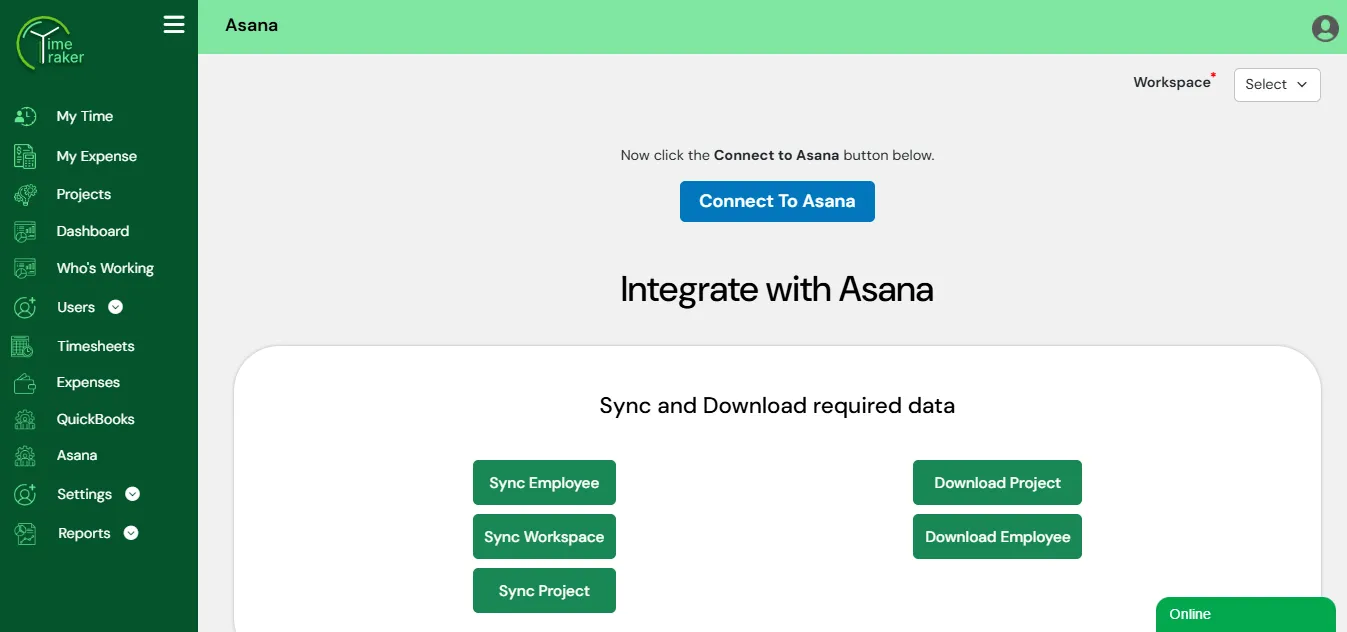
Task: Open the Online chat status widget
Action: [x=1245, y=614]
